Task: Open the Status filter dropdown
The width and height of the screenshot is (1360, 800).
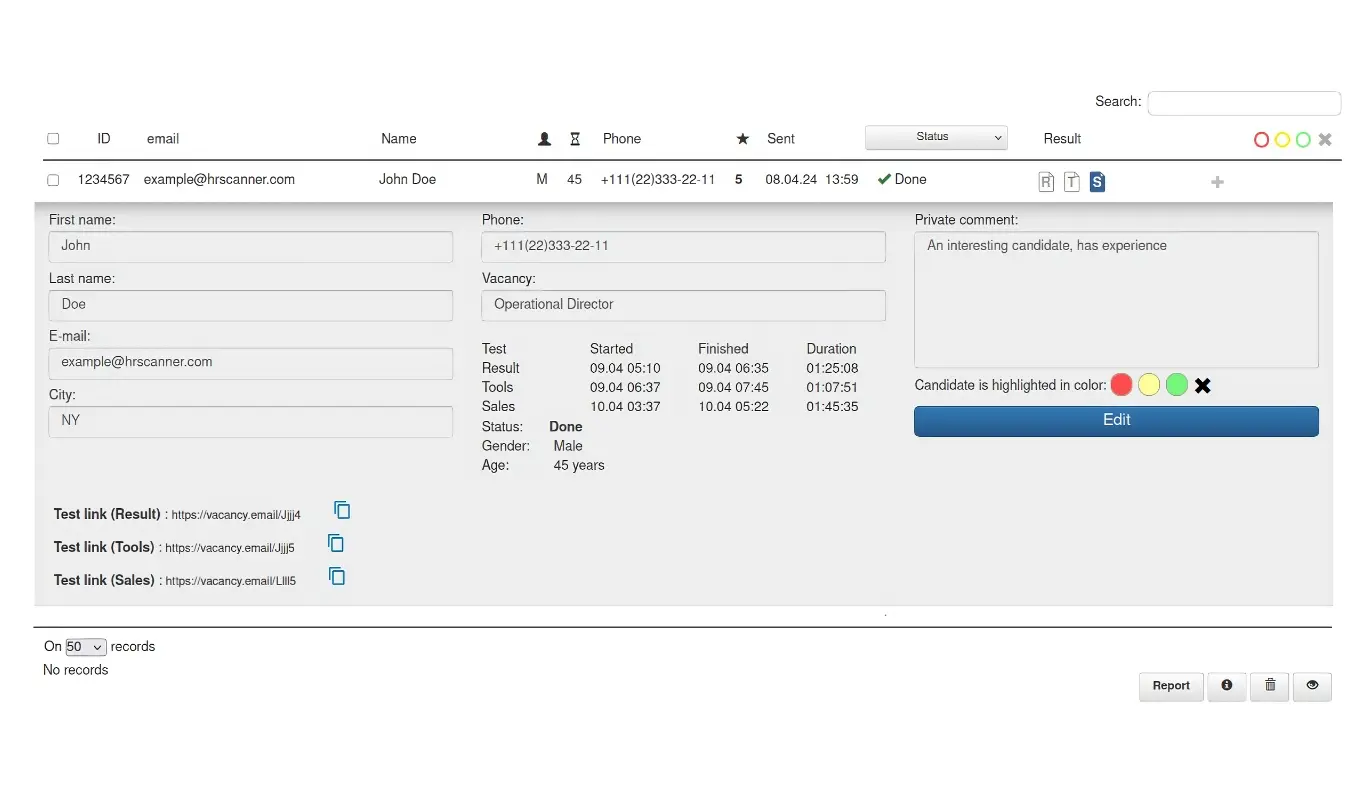Action: pos(936,138)
